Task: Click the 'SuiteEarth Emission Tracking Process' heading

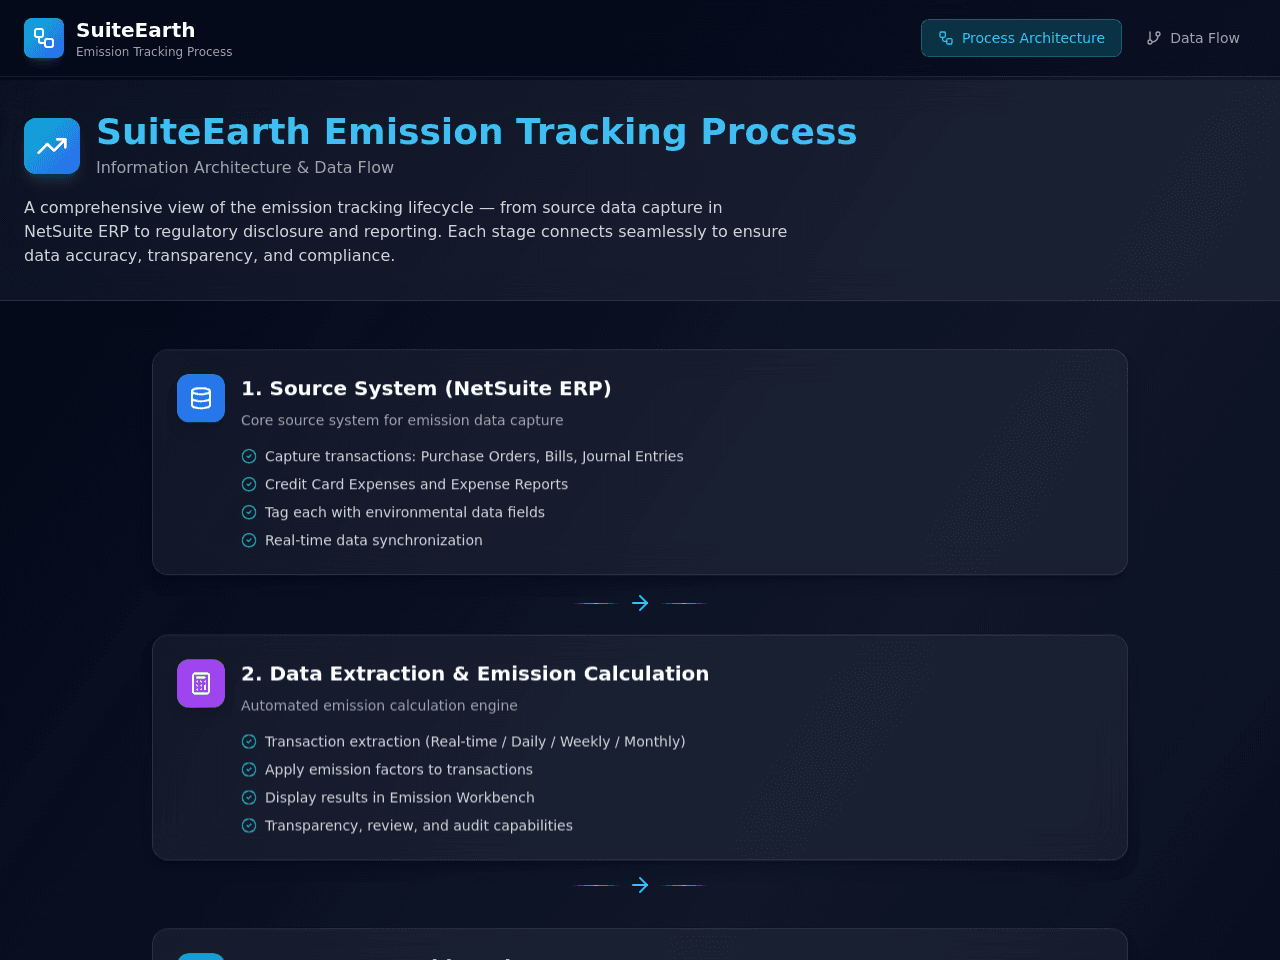Action: tap(476, 132)
